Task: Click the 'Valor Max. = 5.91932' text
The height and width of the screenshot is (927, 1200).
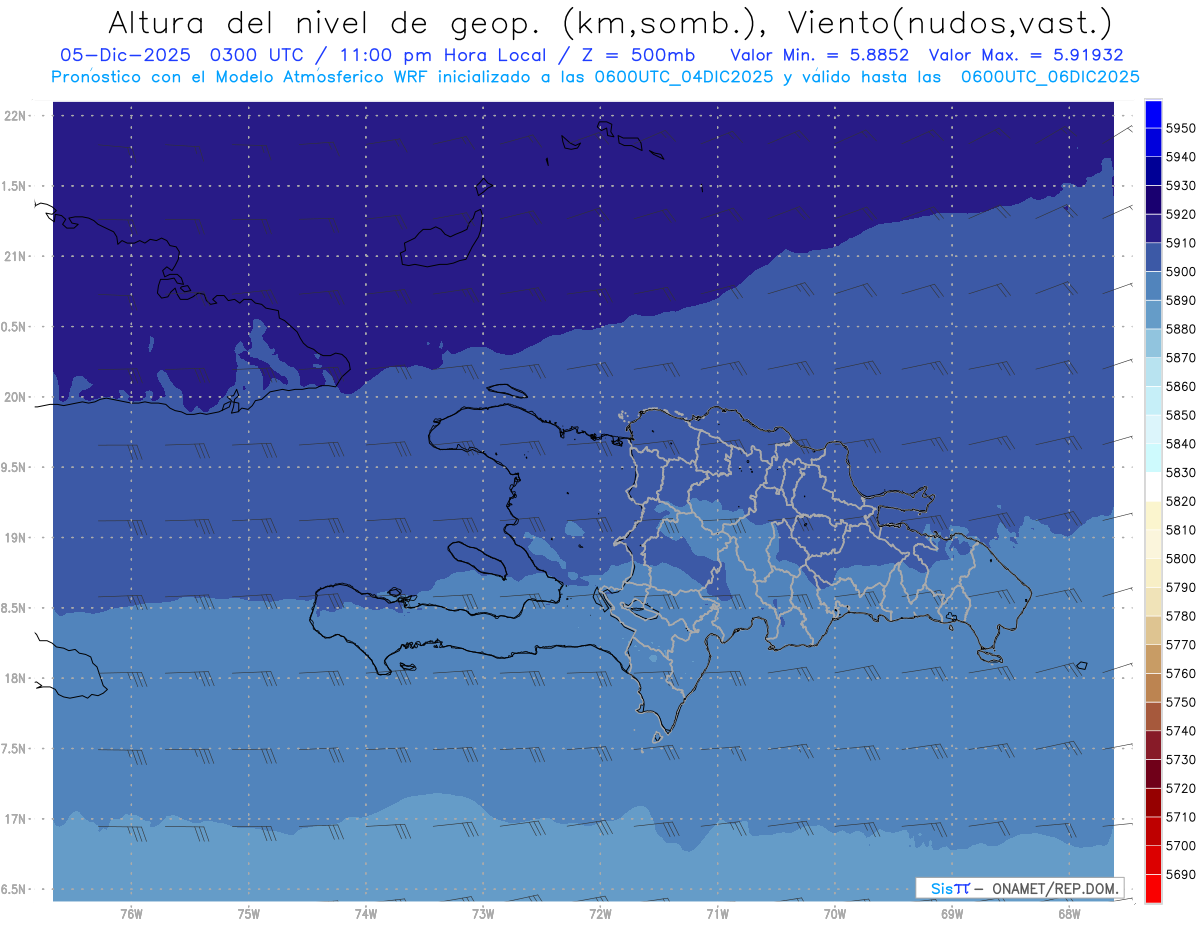Action: pos(1025,55)
